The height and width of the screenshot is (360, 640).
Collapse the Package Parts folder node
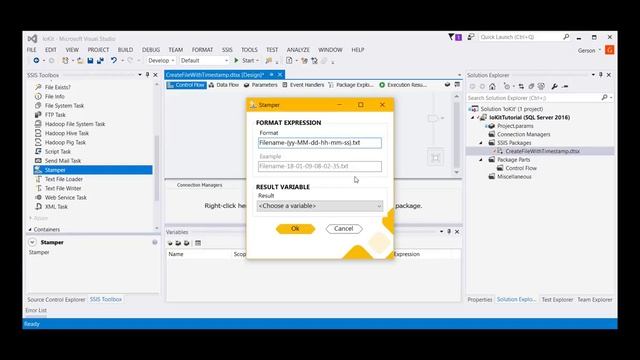(x=481, y=160)
